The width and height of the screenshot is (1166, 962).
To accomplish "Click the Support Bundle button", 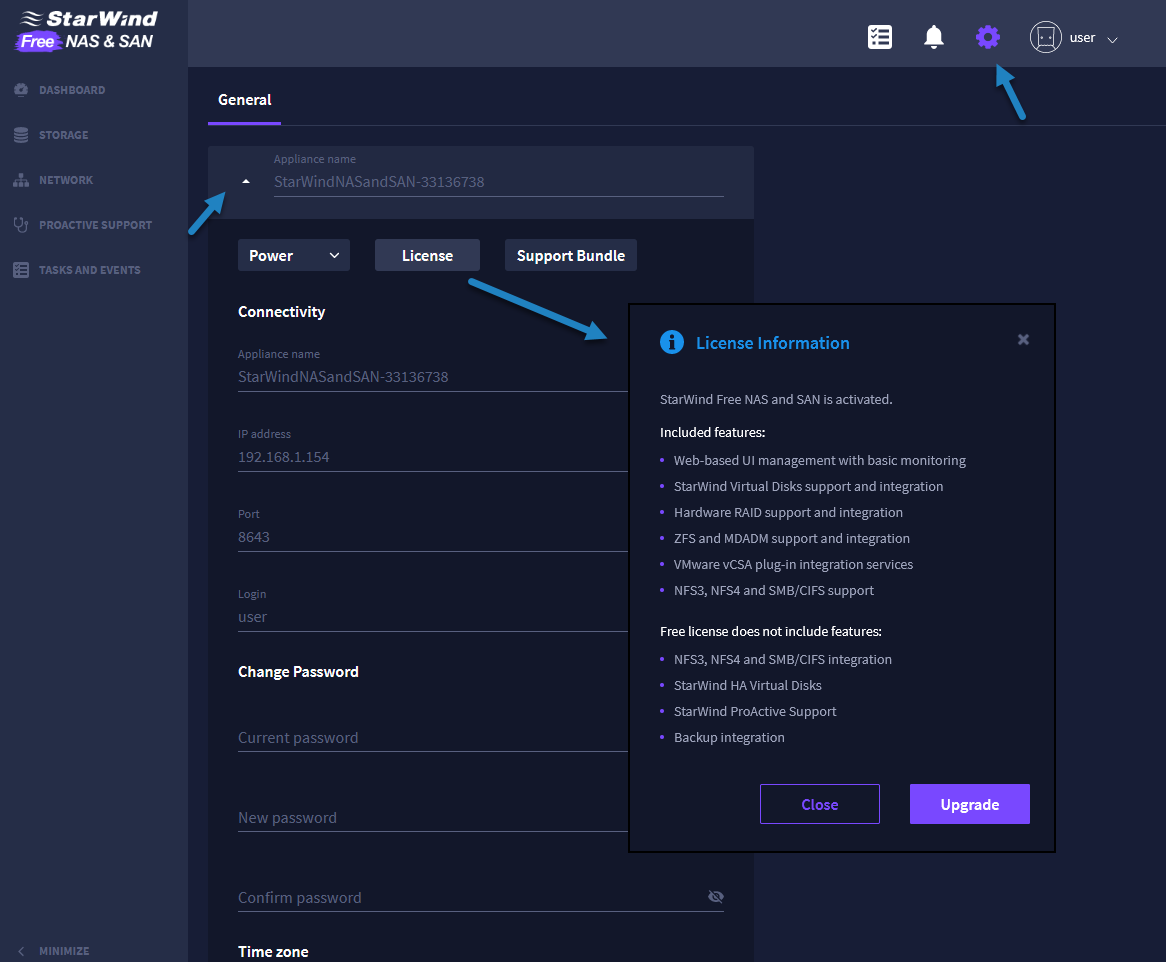I will [x=570, y=255].
